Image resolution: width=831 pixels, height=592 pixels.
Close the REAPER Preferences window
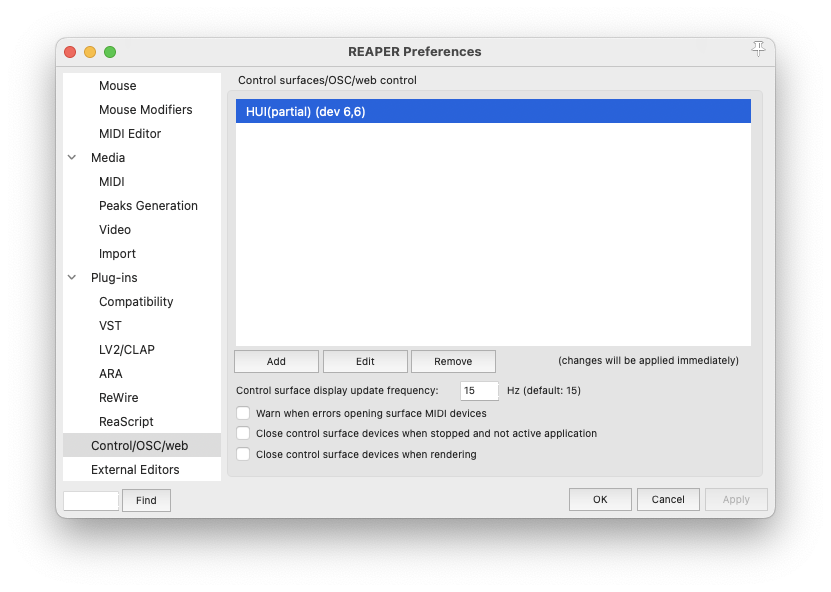pyautogui.click(x=70, y=52)
